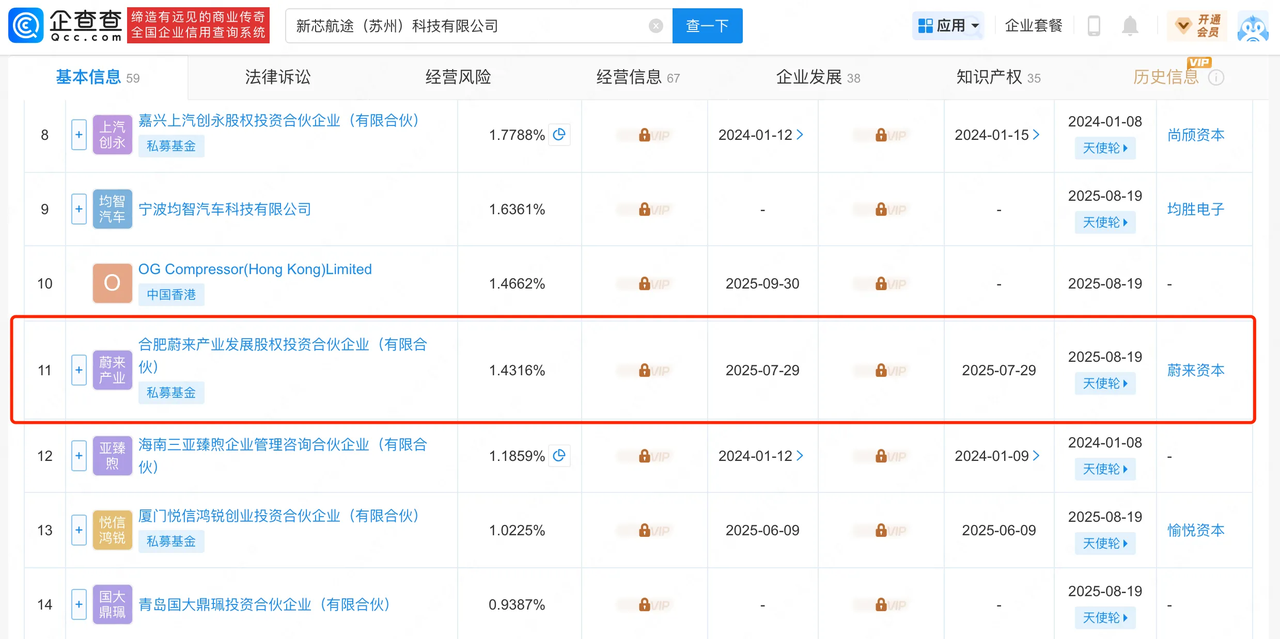Screen dimensions: 1280x639
Task: Click the first VIP lock in row 11
Action: pyautogui.click(x=644, y=370)
